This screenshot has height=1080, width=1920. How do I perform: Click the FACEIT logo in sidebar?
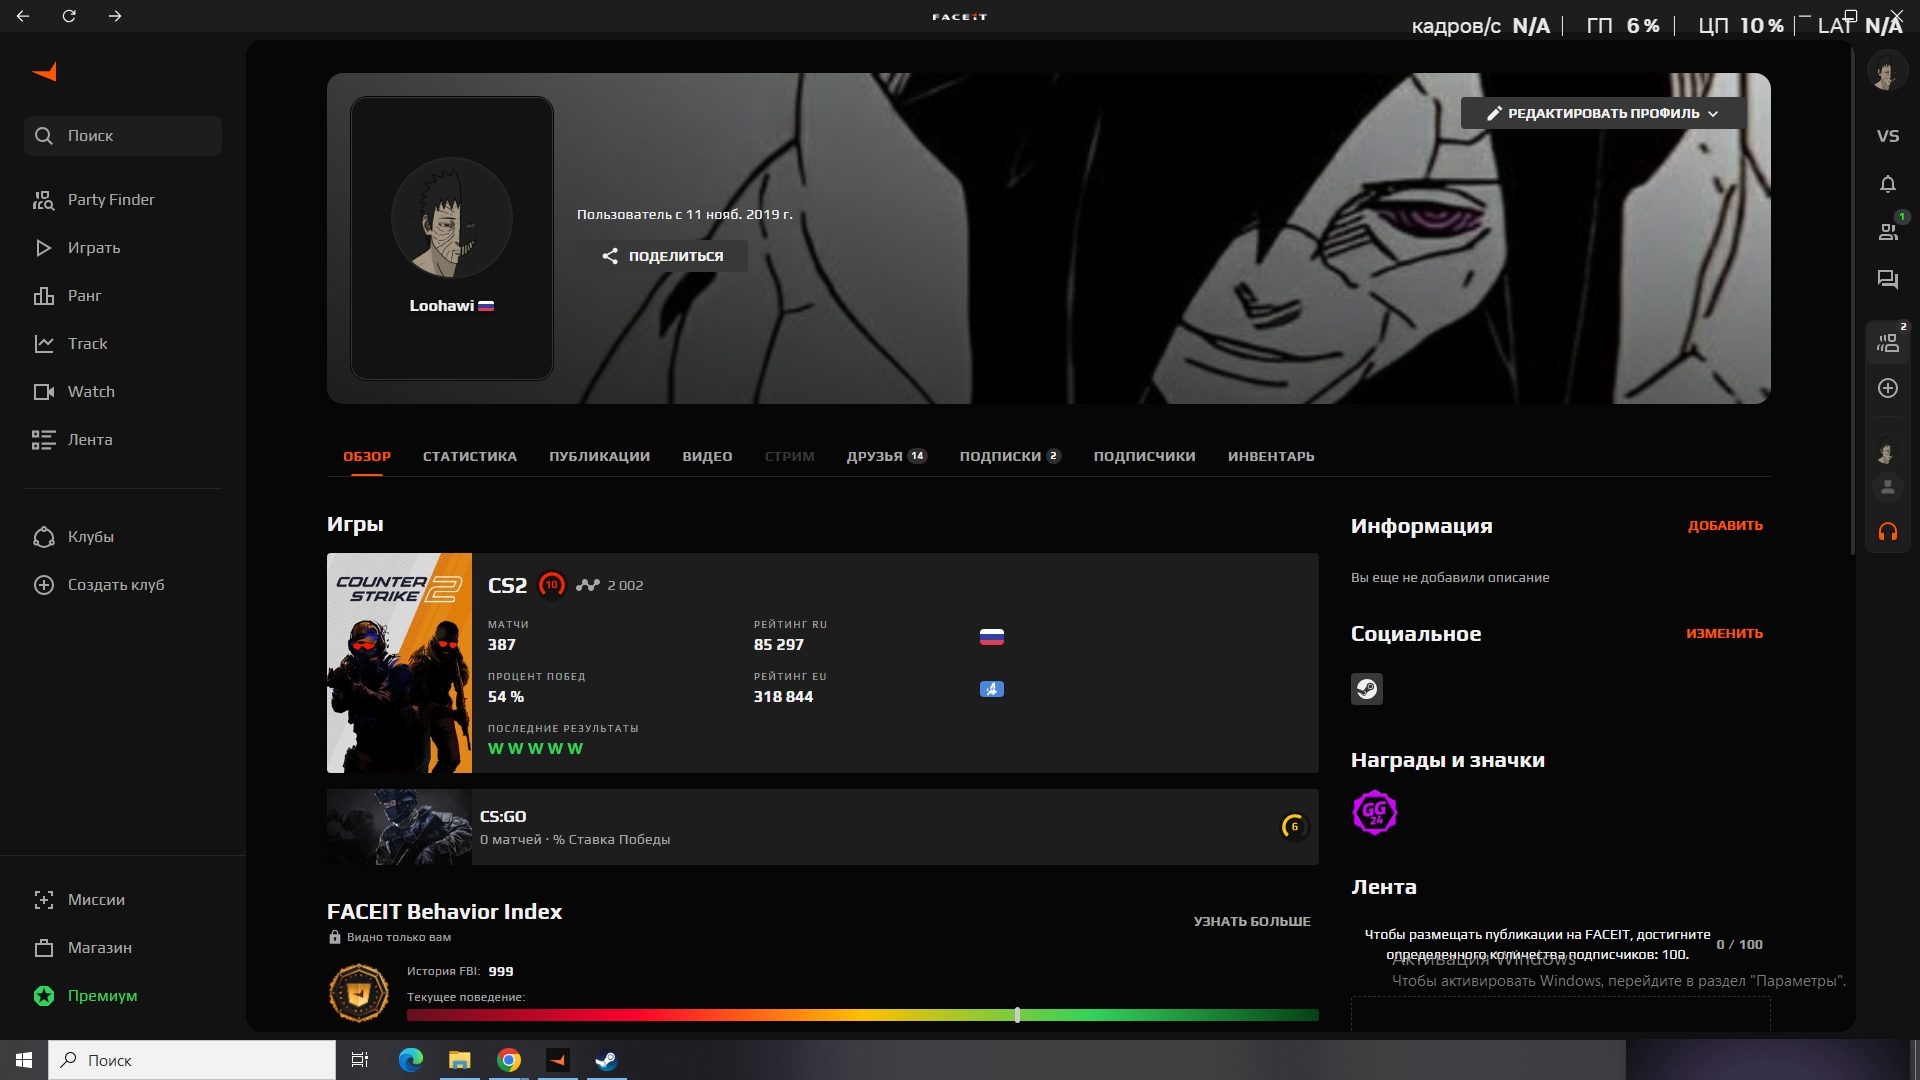point(45,72)
